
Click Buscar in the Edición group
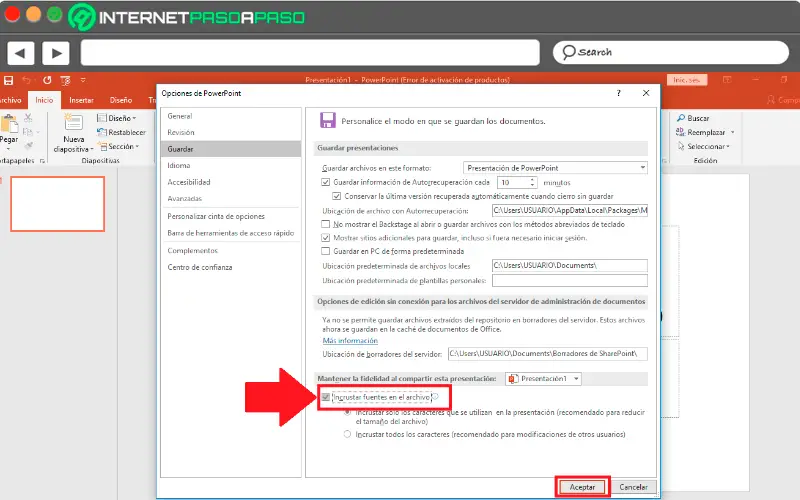click(693, 118)
